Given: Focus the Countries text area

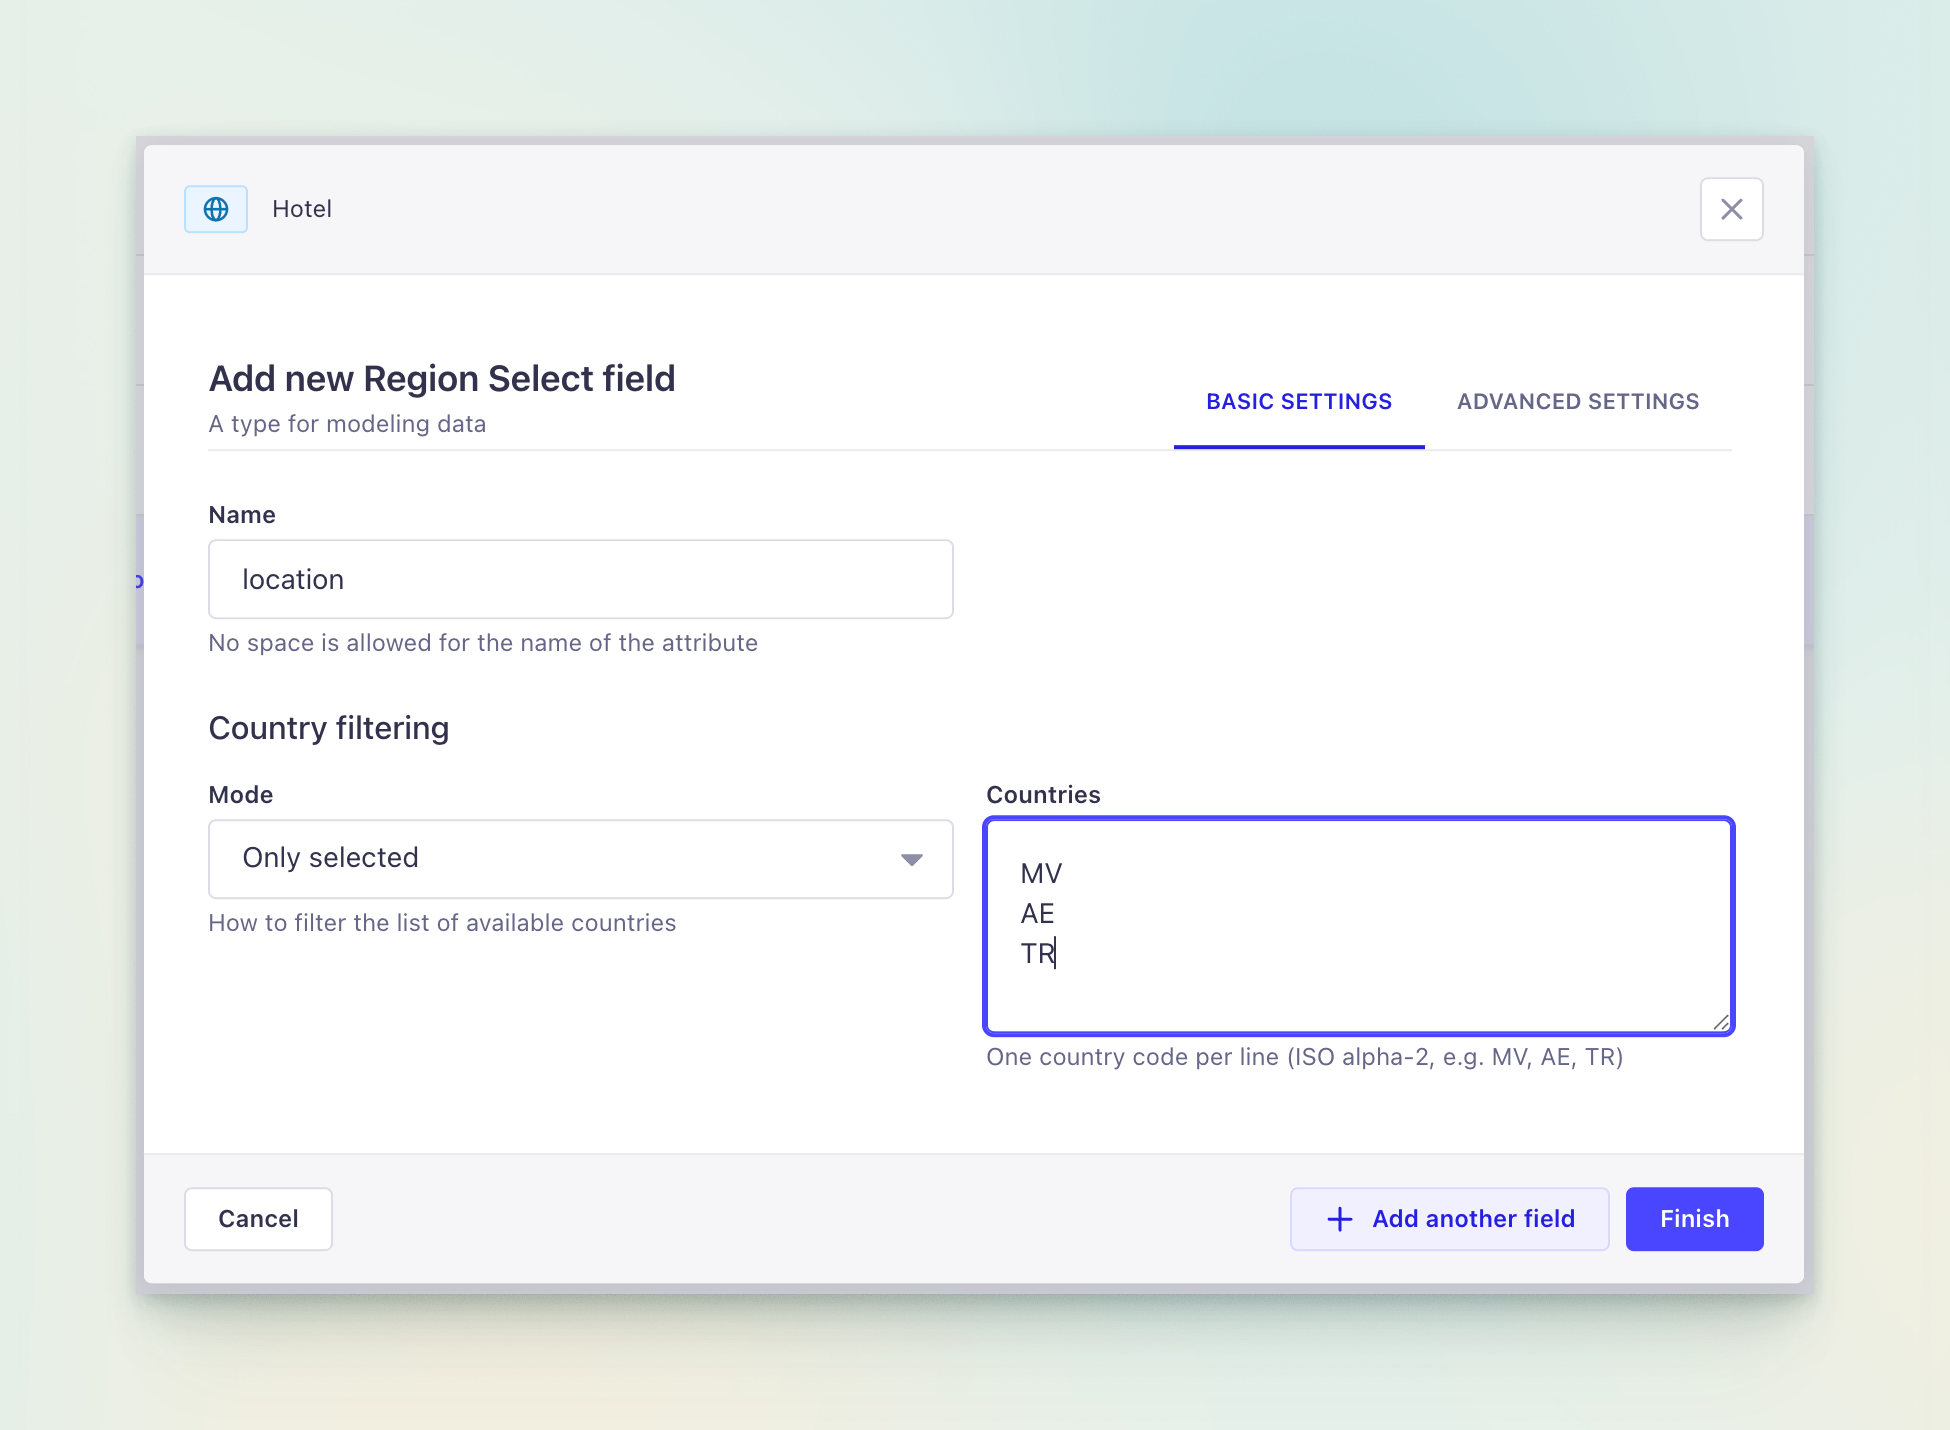Looking at the screenshot, I should pyautogui.click(x=1359, y=926).
